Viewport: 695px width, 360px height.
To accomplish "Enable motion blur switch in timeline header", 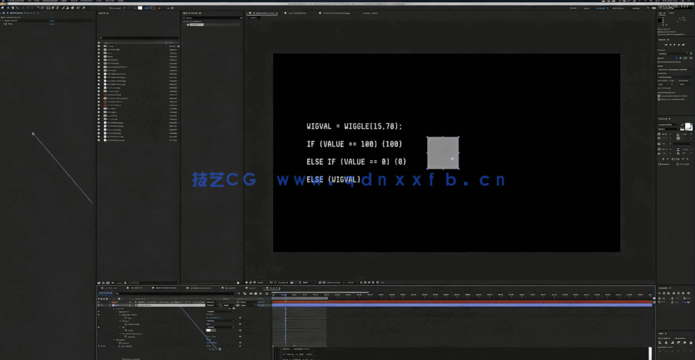I will coord(261,293).
